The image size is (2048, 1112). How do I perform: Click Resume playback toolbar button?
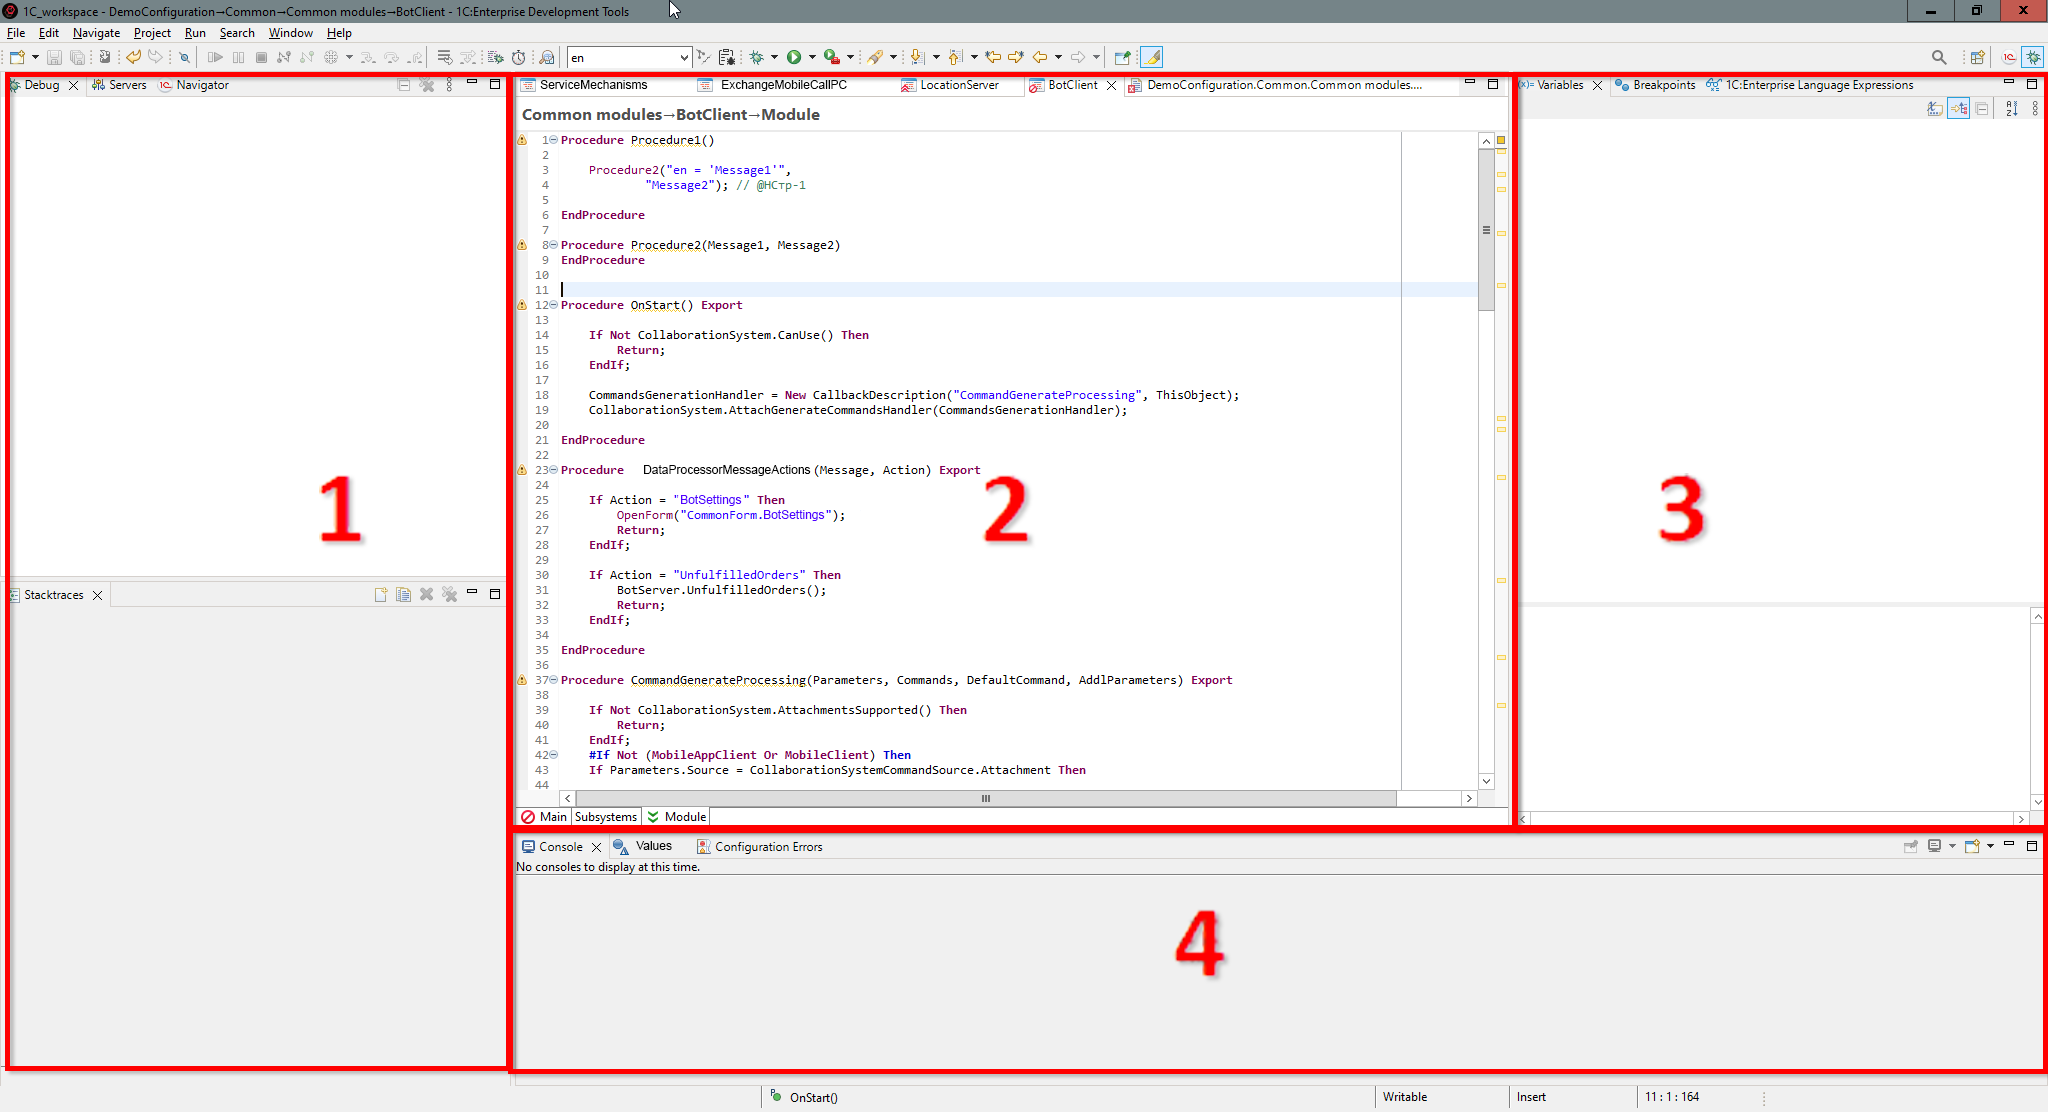tap(215, 57)
